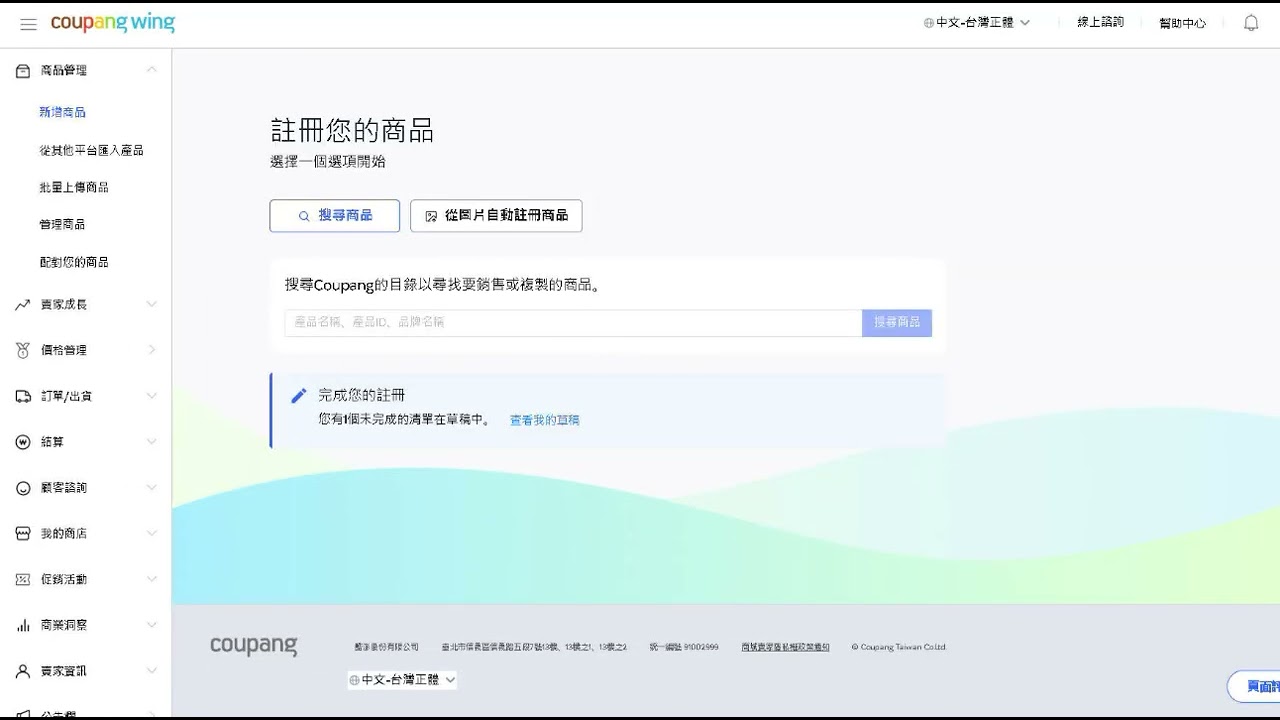Click the image icon in 從圖片自動註冊商品
The image size is (1280, 720).
(x=431, y=216)
